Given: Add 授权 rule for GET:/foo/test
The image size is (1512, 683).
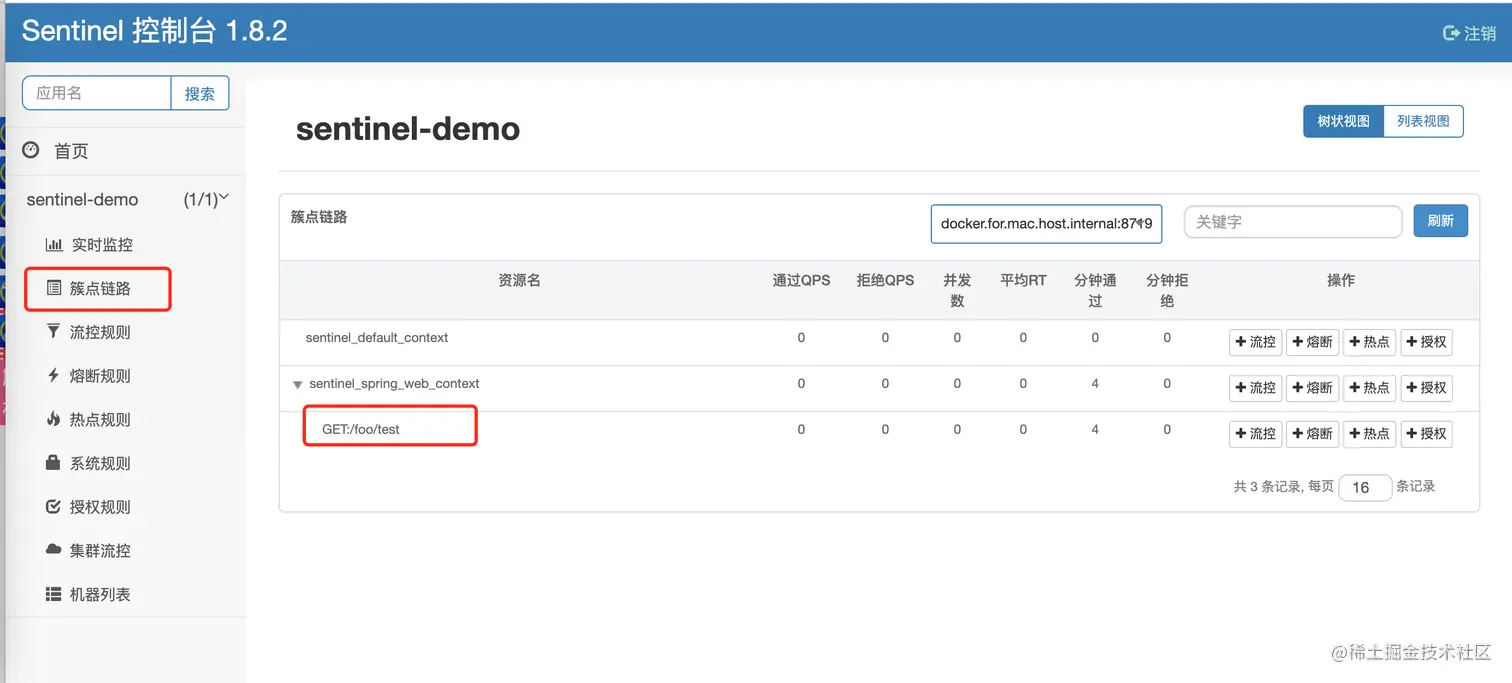Looking at the screenshot, I should pyautogui.click(x=1426, y=434).
